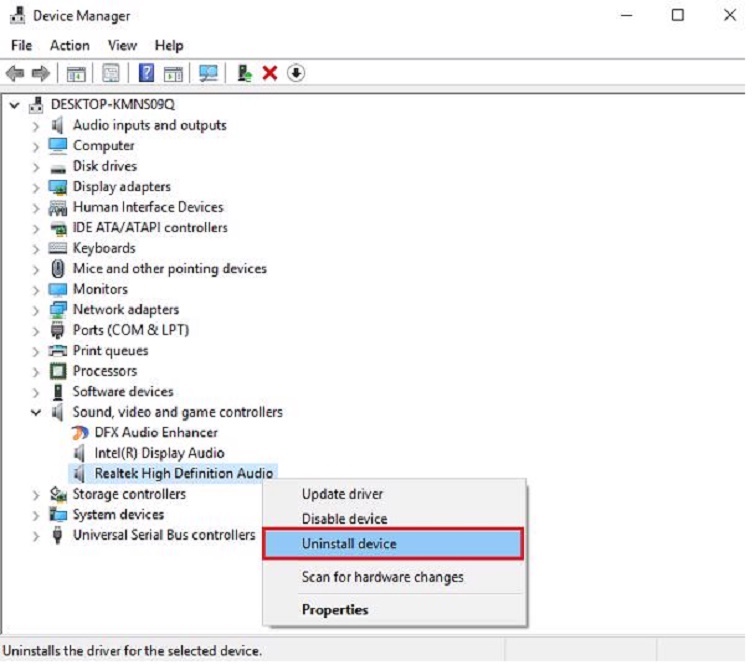Image resolution: width=755 pixels, height=665 pixels.
Task: Choose Scan for hardware changes in context menu
Action: (x=394, y=577)
